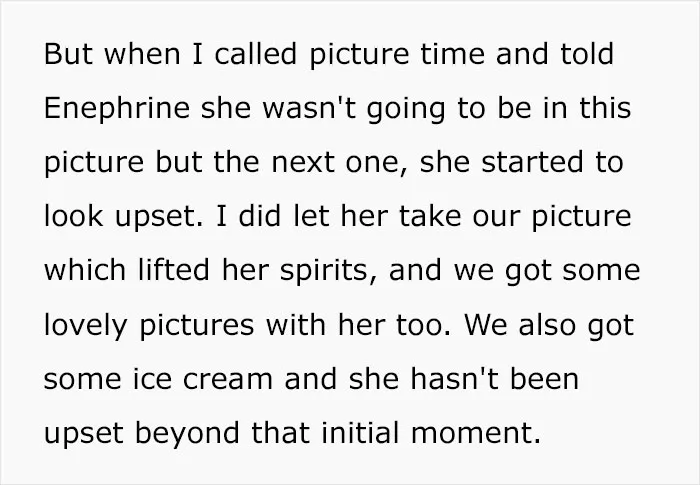Click the word "hasn't" in the seventh line
Screen dimensions: 700x485
(454, 379)
